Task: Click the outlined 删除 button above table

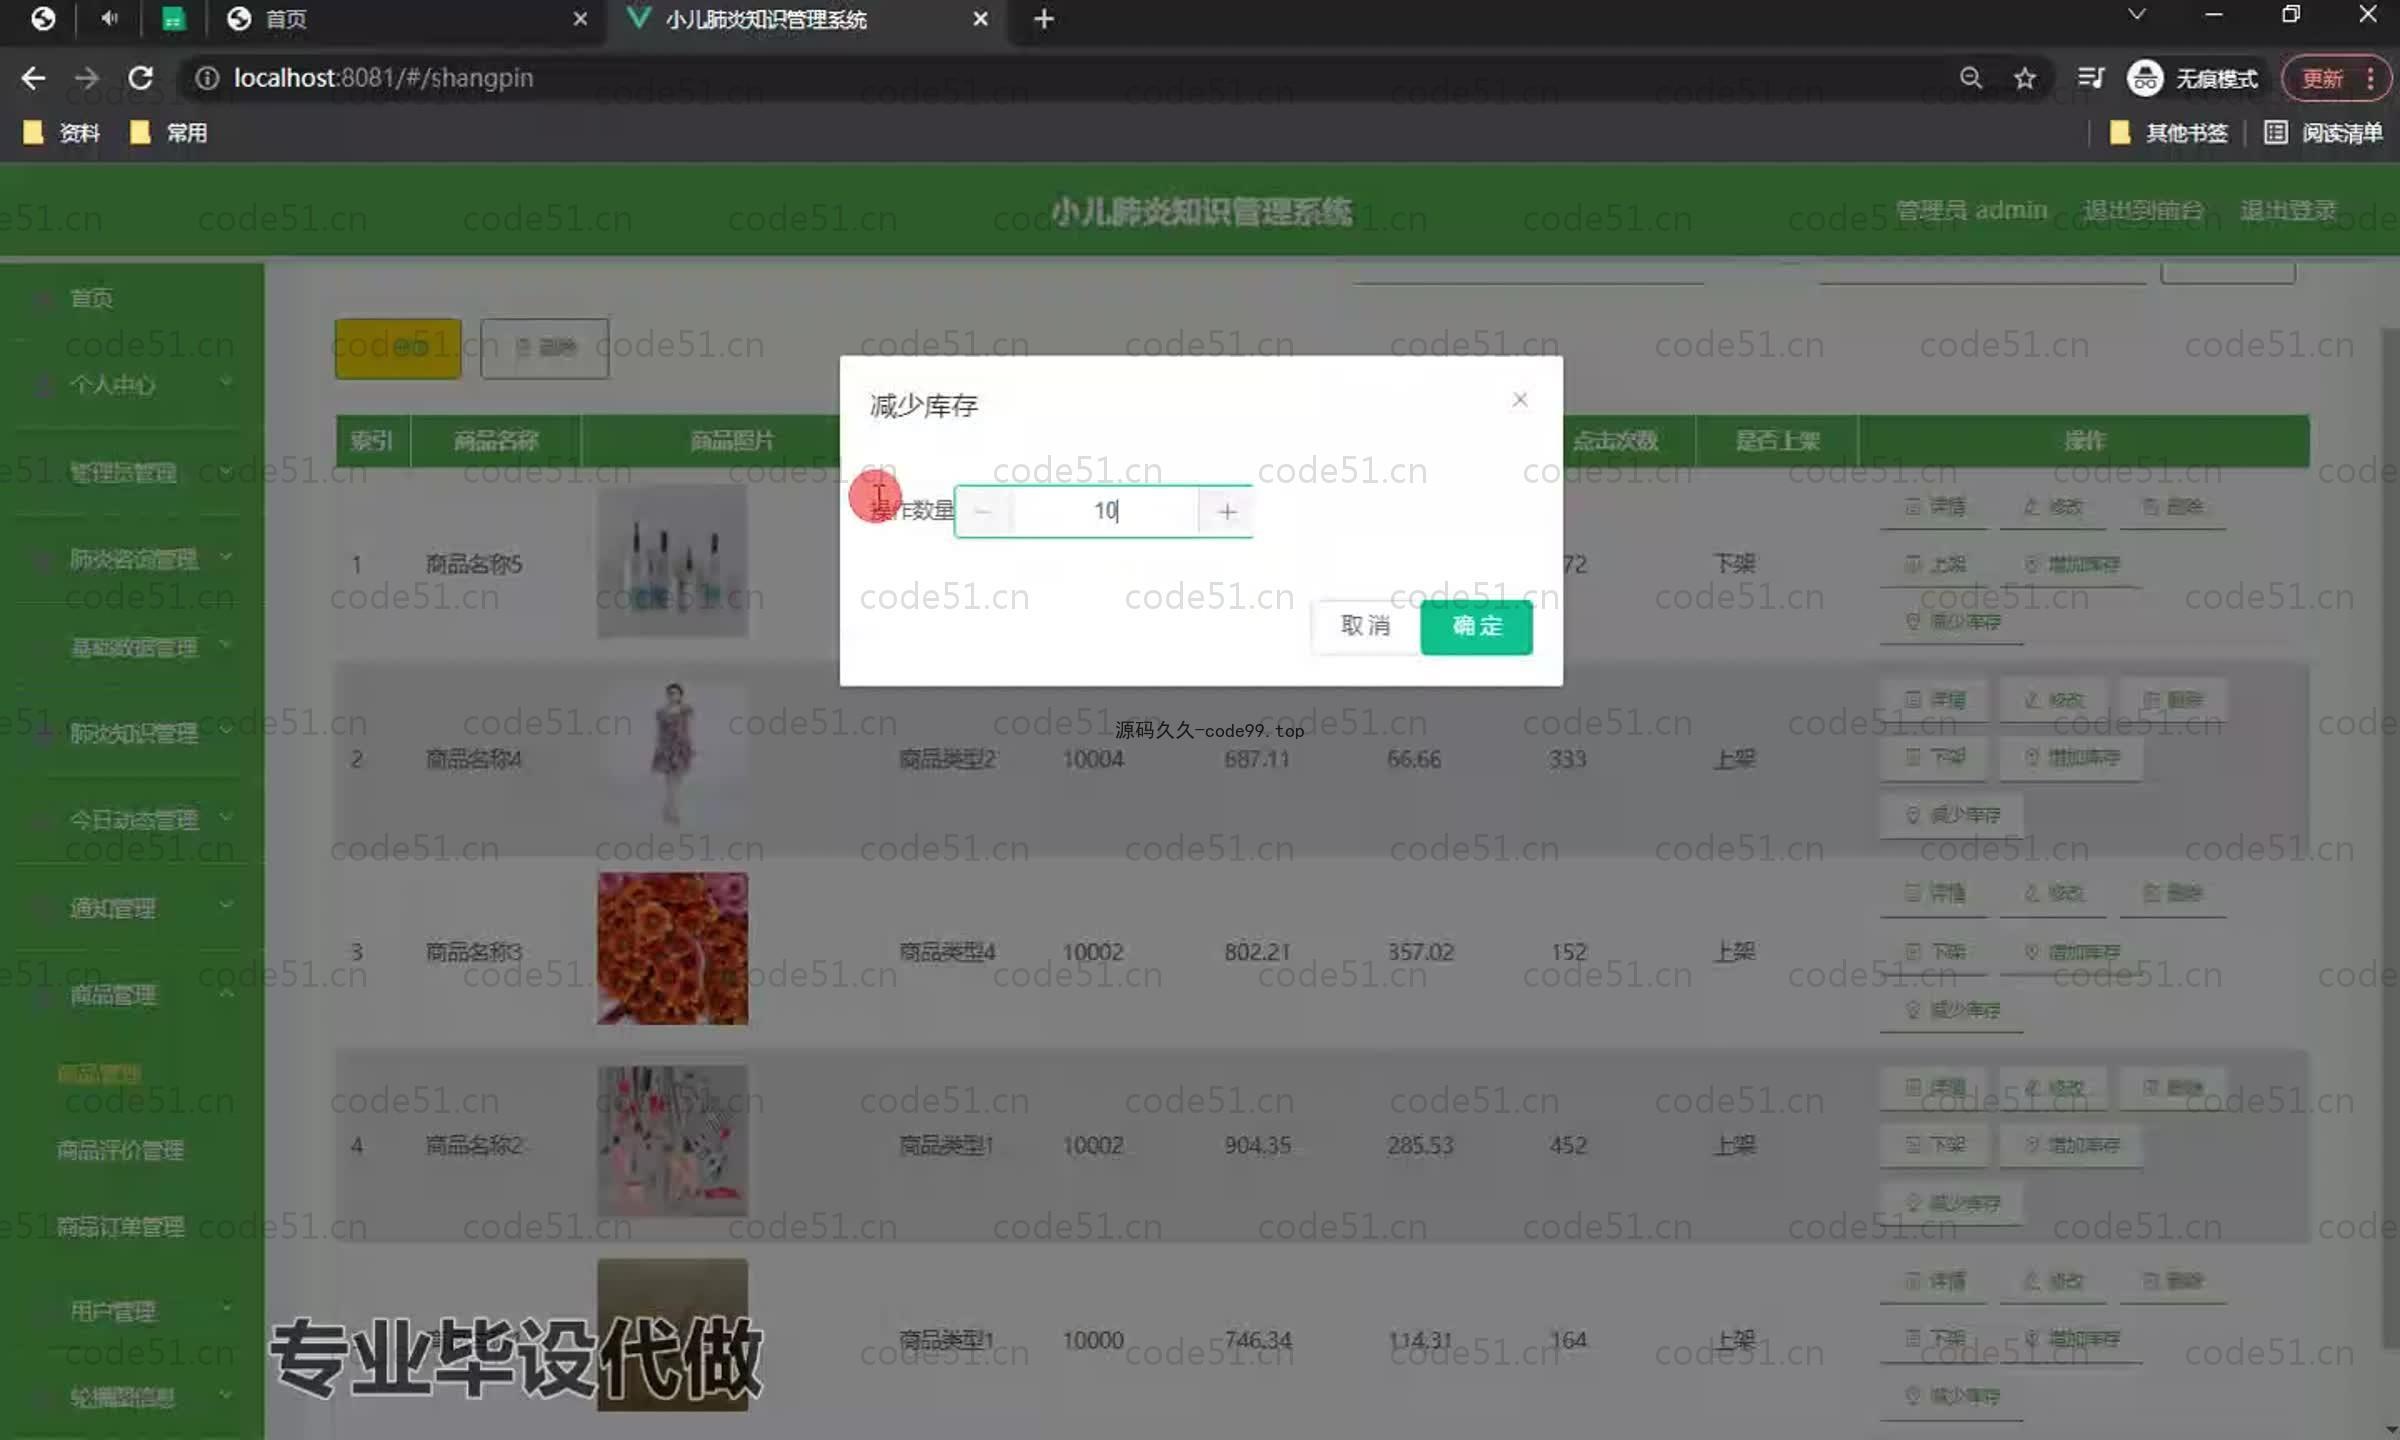Action: click(544, 348)
